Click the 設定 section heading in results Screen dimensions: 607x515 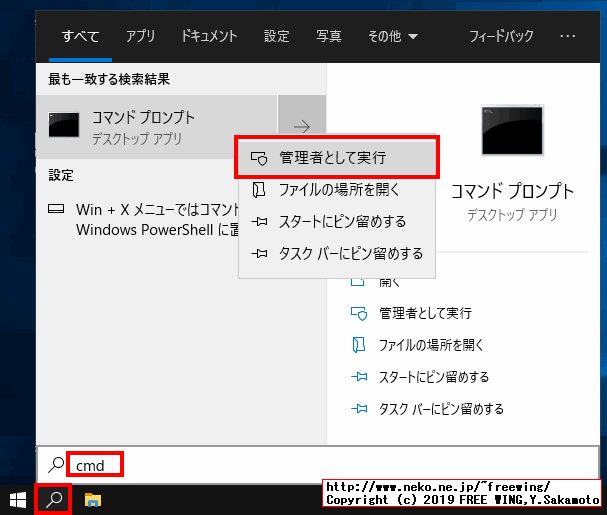61,175
